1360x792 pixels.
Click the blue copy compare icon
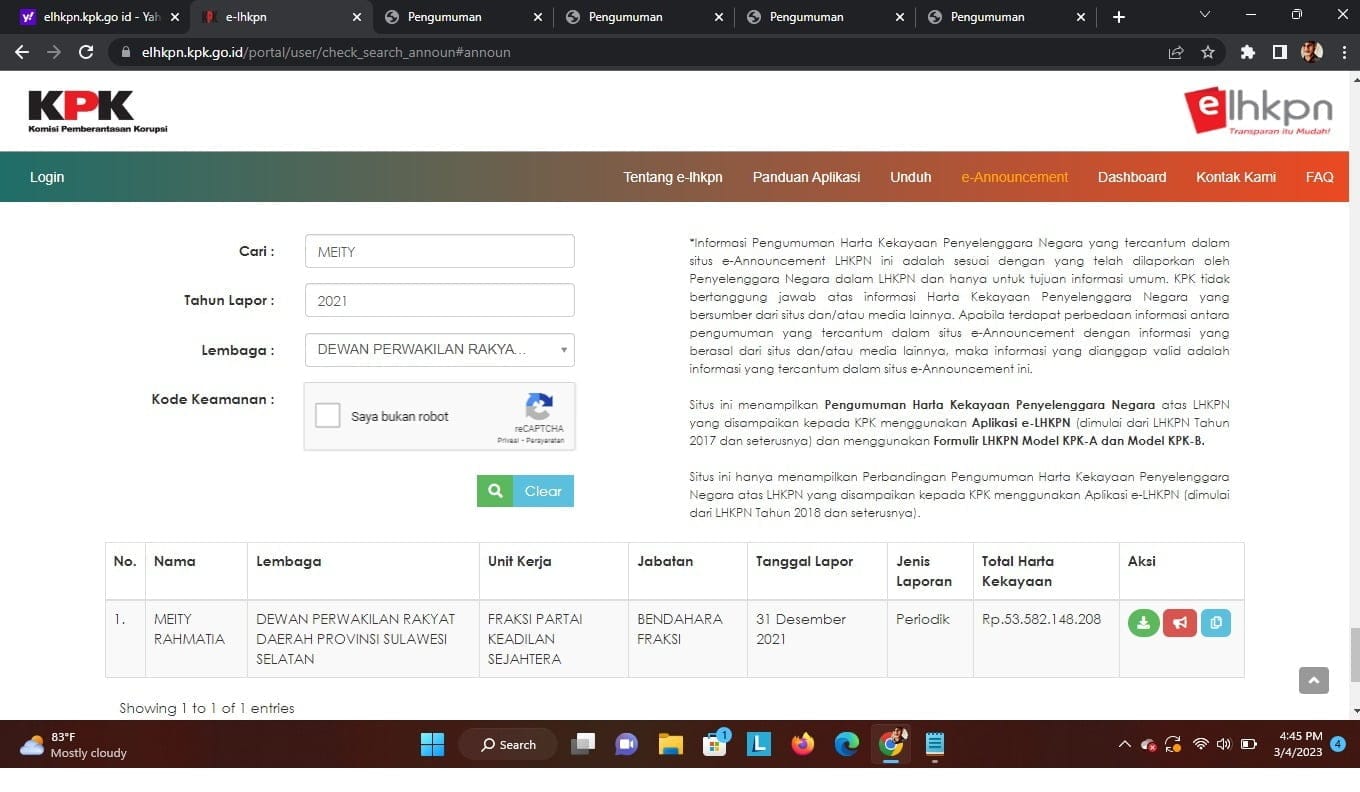pyautogui.click(x=1216, y=623)
